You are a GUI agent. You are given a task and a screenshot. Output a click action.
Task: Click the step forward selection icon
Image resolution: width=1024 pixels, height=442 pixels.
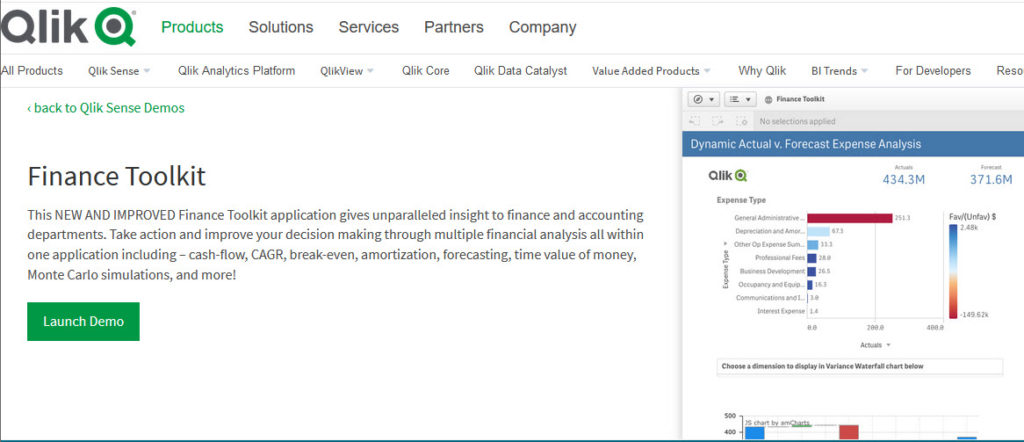point(718,121)
